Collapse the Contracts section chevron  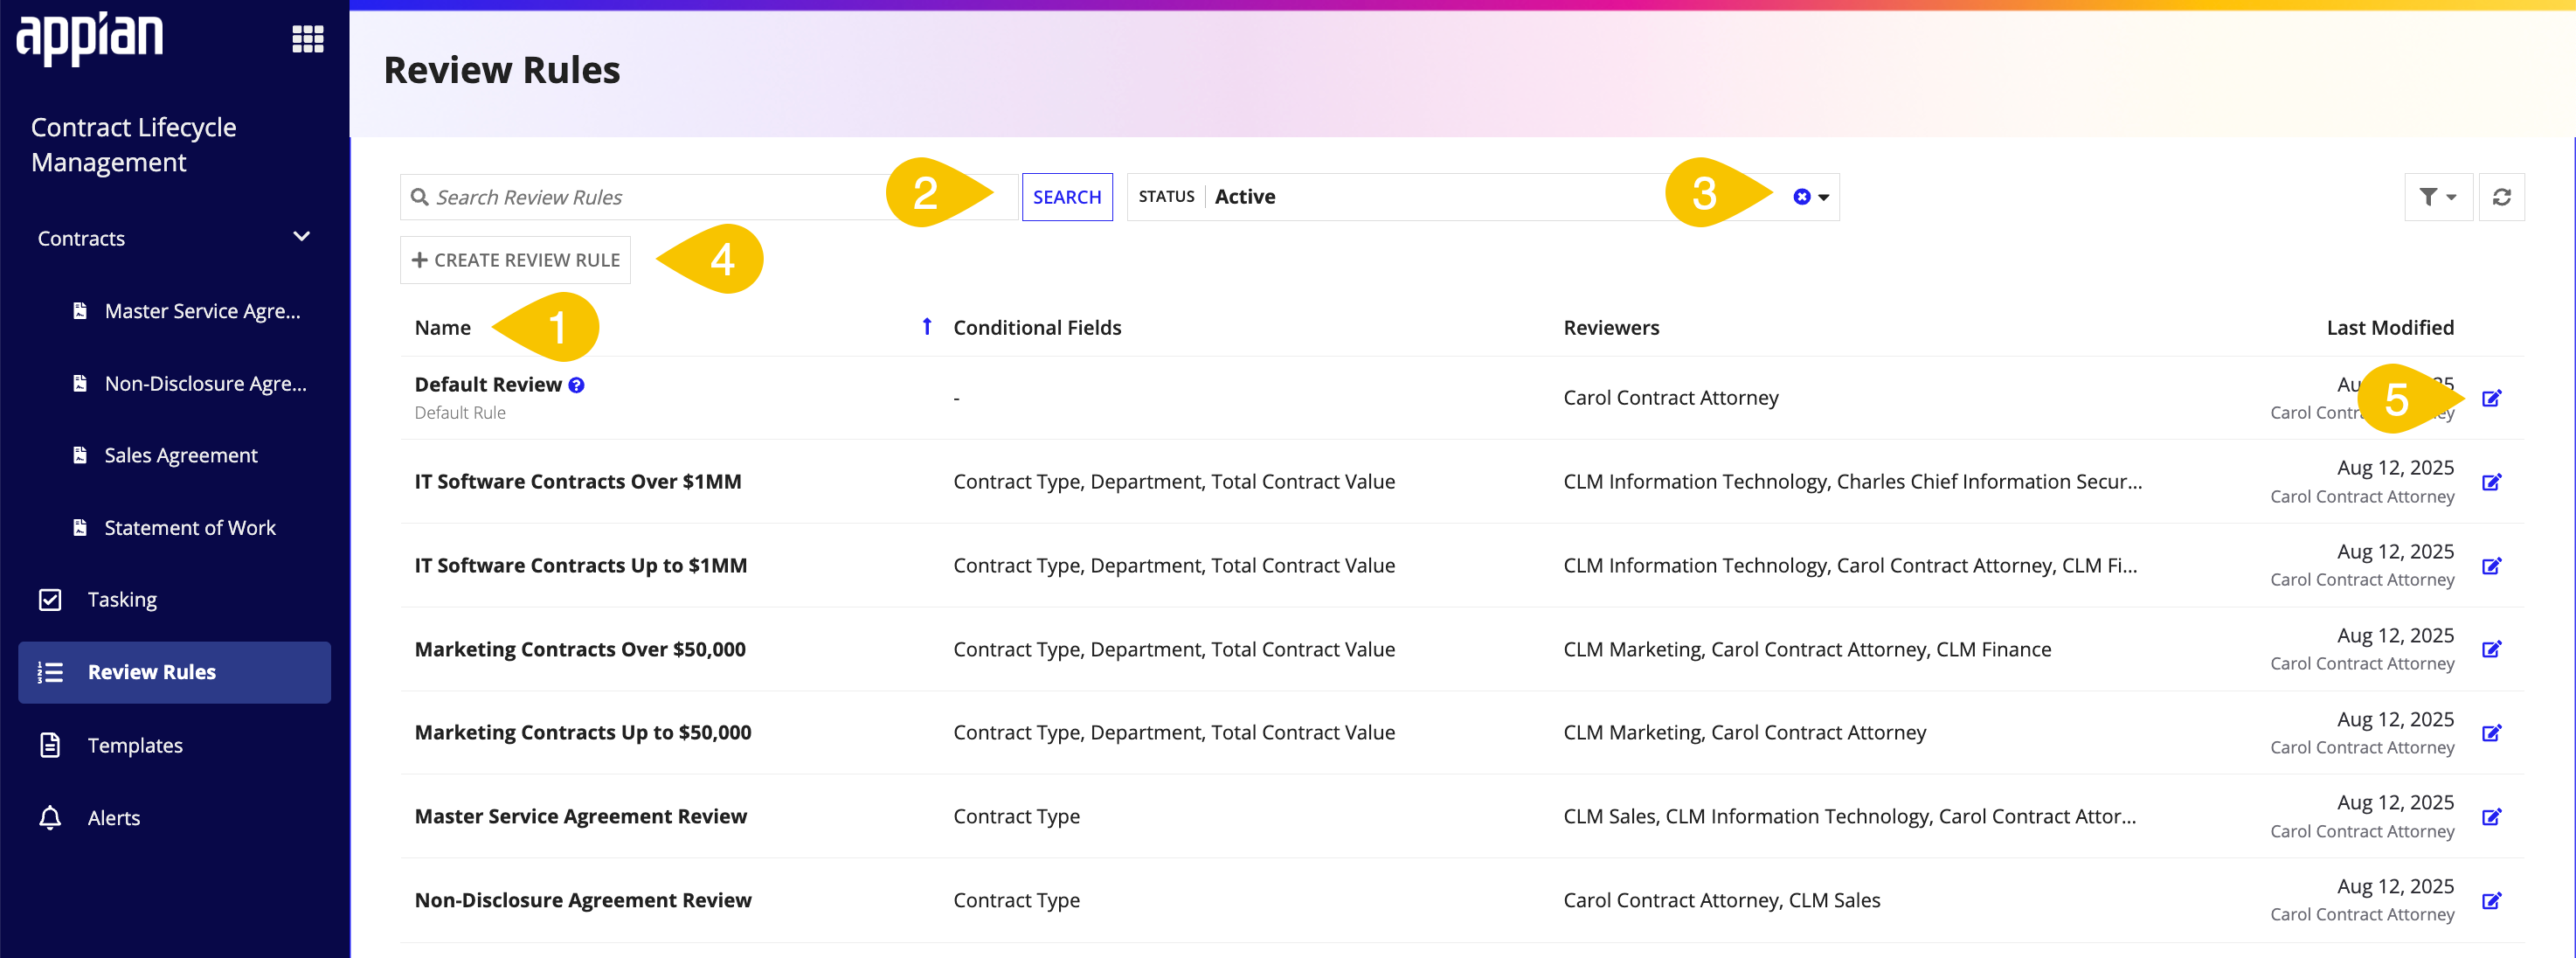[301, 237]
